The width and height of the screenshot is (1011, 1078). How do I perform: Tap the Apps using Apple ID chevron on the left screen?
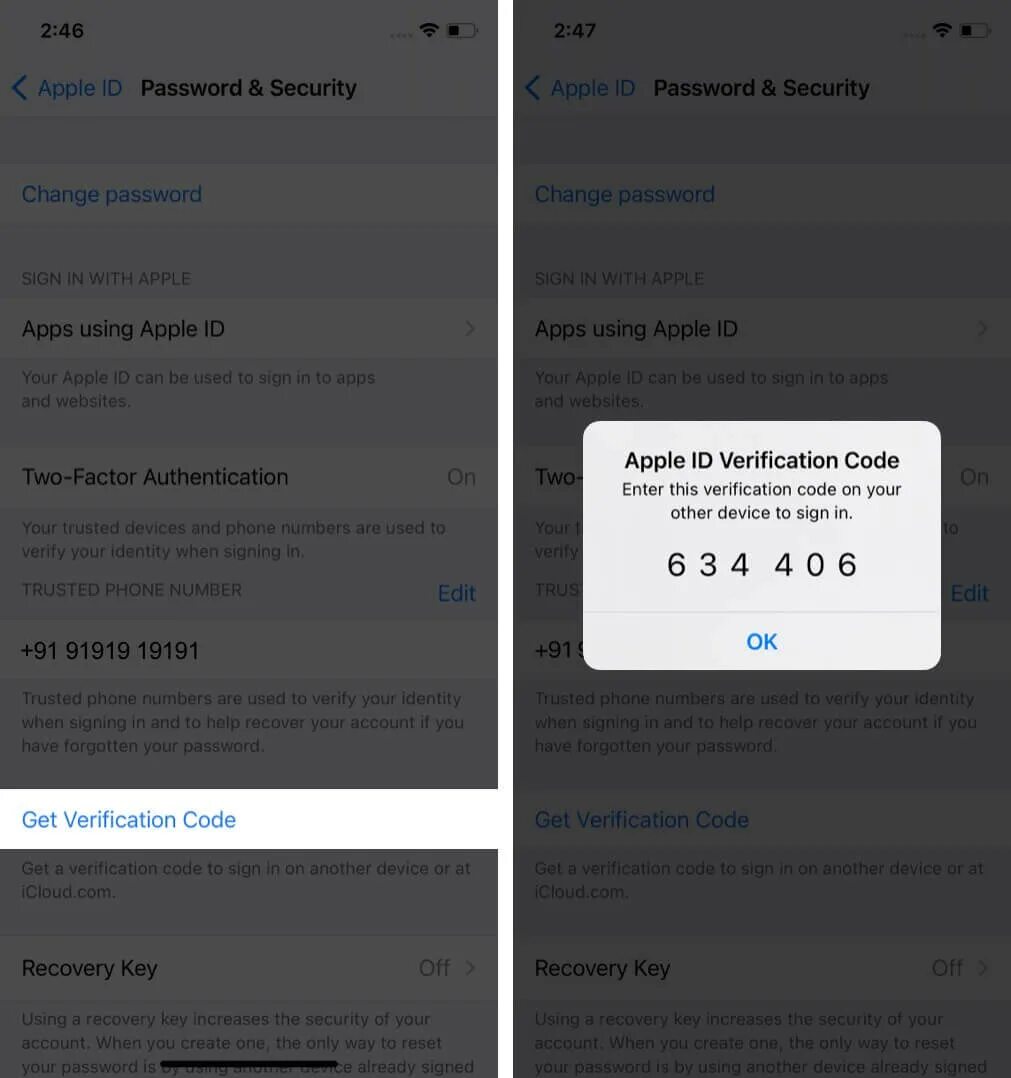pyautogui.click(x=470, y=329)
